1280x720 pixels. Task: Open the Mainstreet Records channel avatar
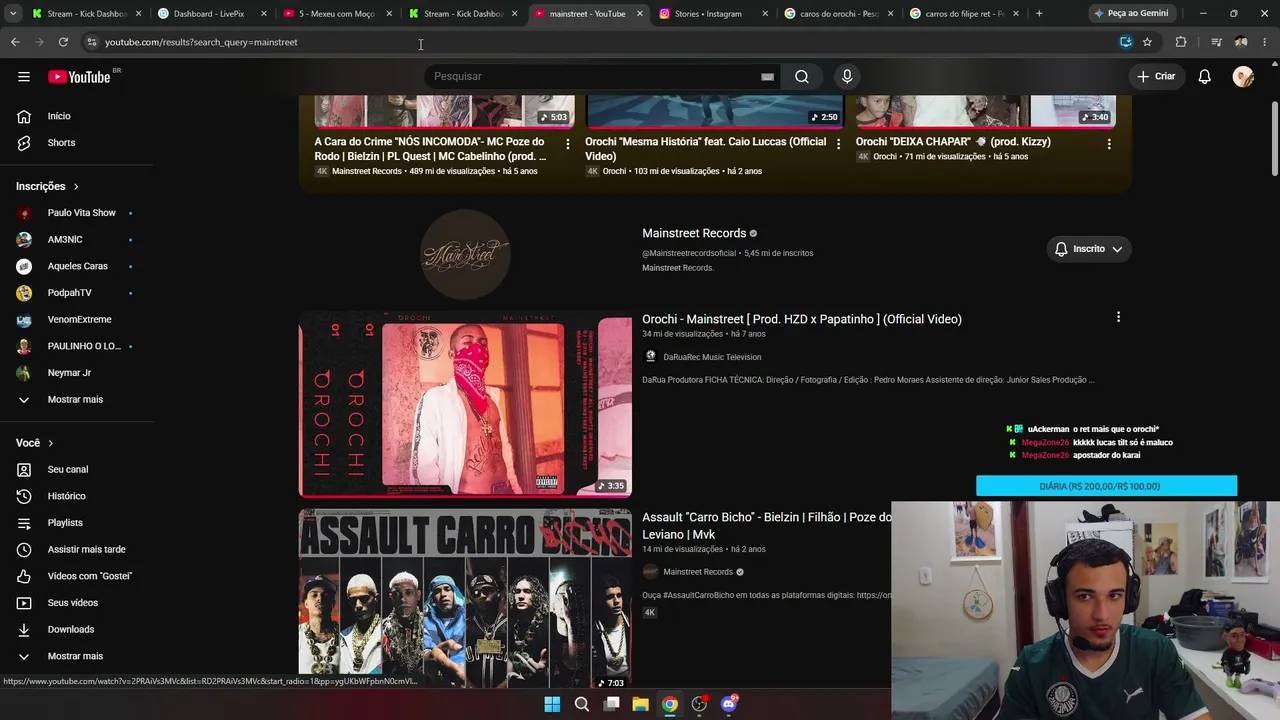[x=465, y=255]
